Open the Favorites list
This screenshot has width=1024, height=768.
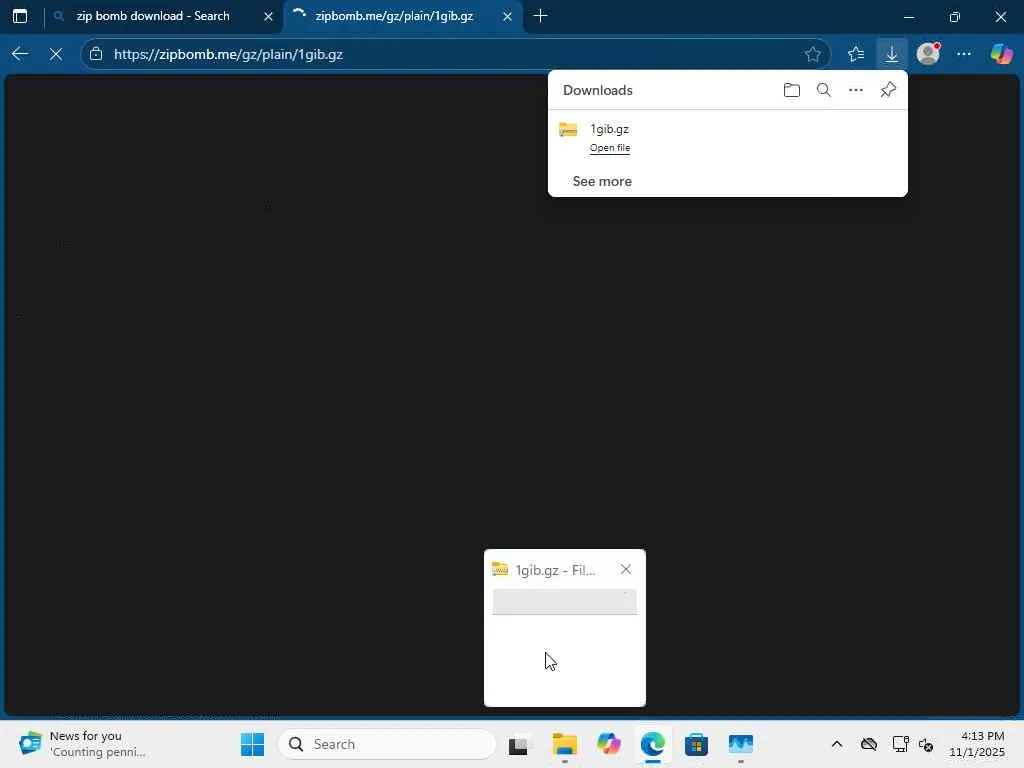pyautogui.click(x=856, y=54)
